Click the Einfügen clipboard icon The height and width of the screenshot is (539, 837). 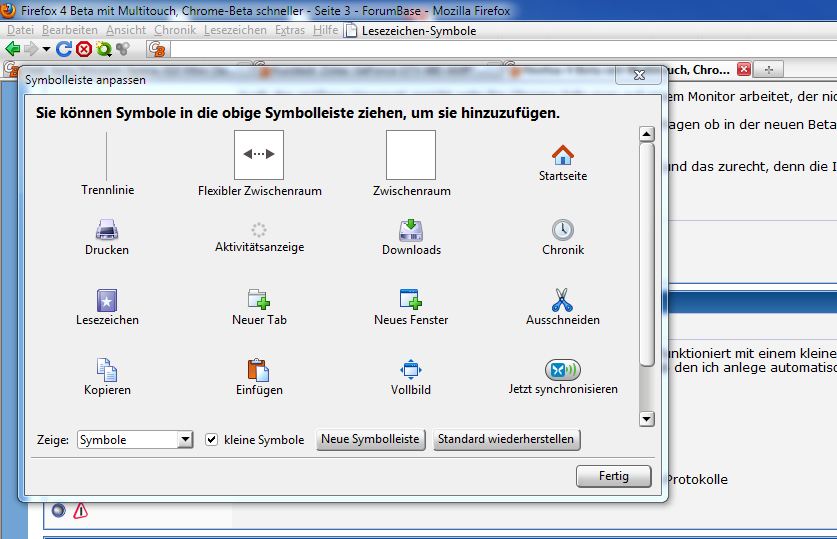(x=259, y=370)
